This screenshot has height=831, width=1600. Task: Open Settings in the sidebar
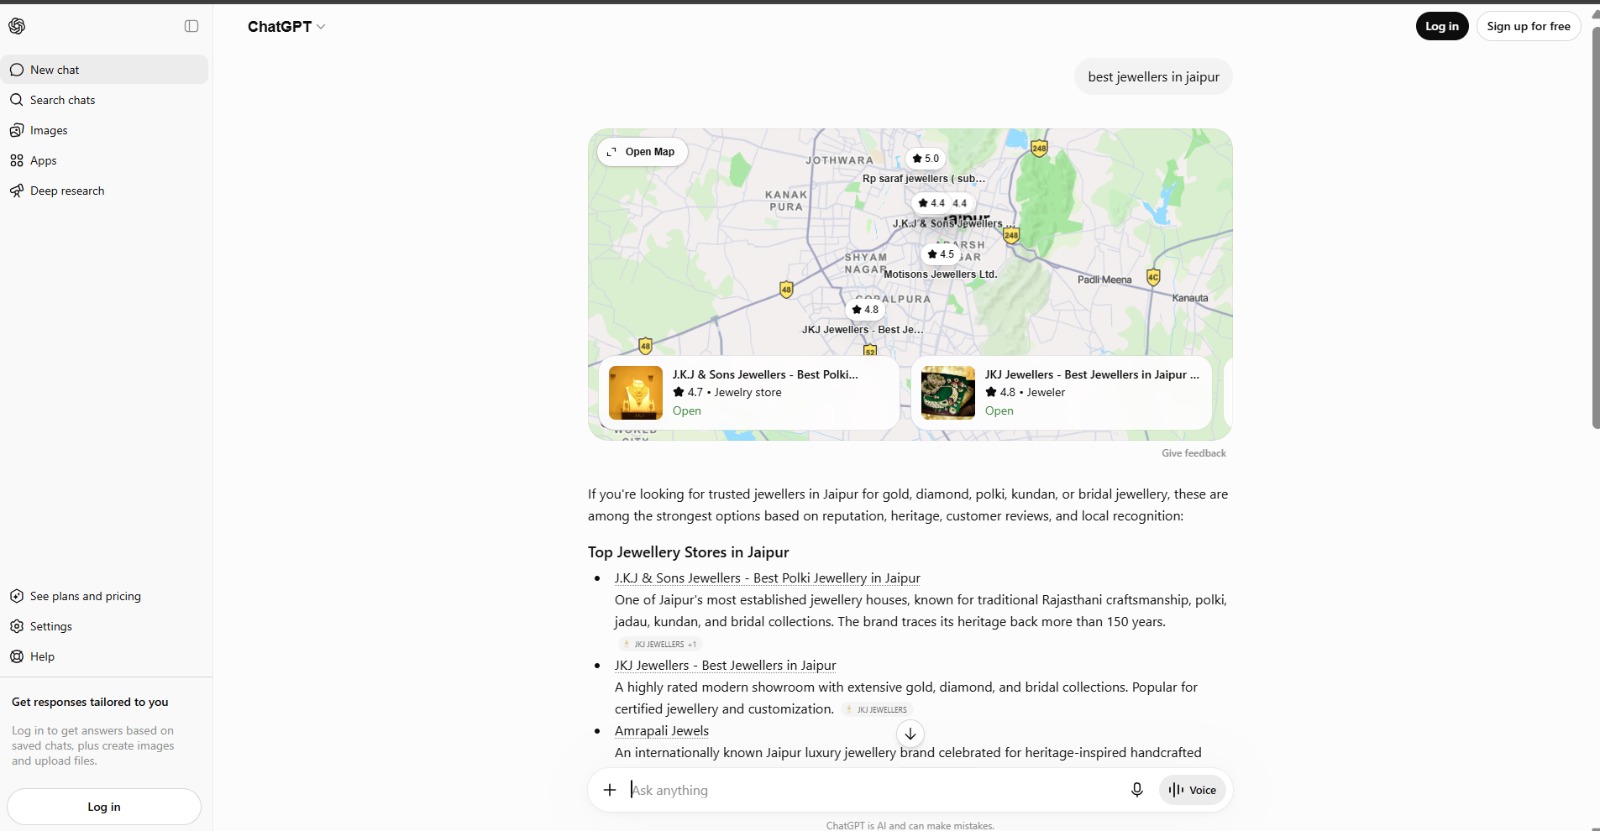click(x=106, y=626)
